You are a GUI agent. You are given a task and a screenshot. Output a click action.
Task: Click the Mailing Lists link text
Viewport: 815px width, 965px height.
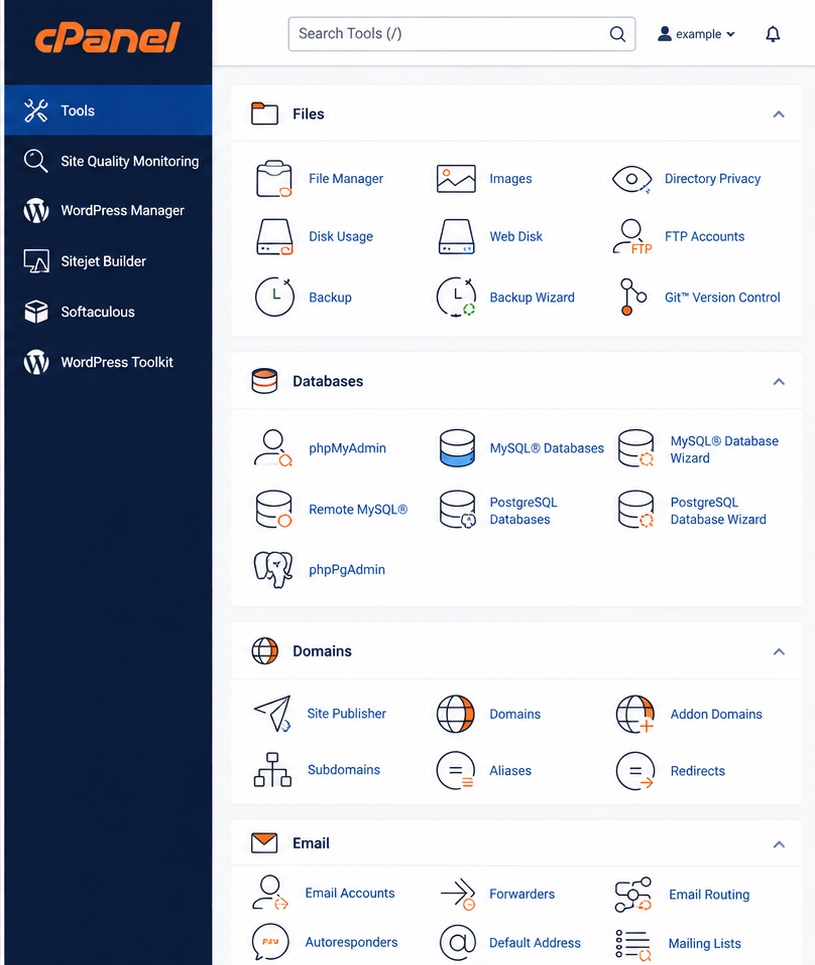pyautogui.click(x=705, y=943)
